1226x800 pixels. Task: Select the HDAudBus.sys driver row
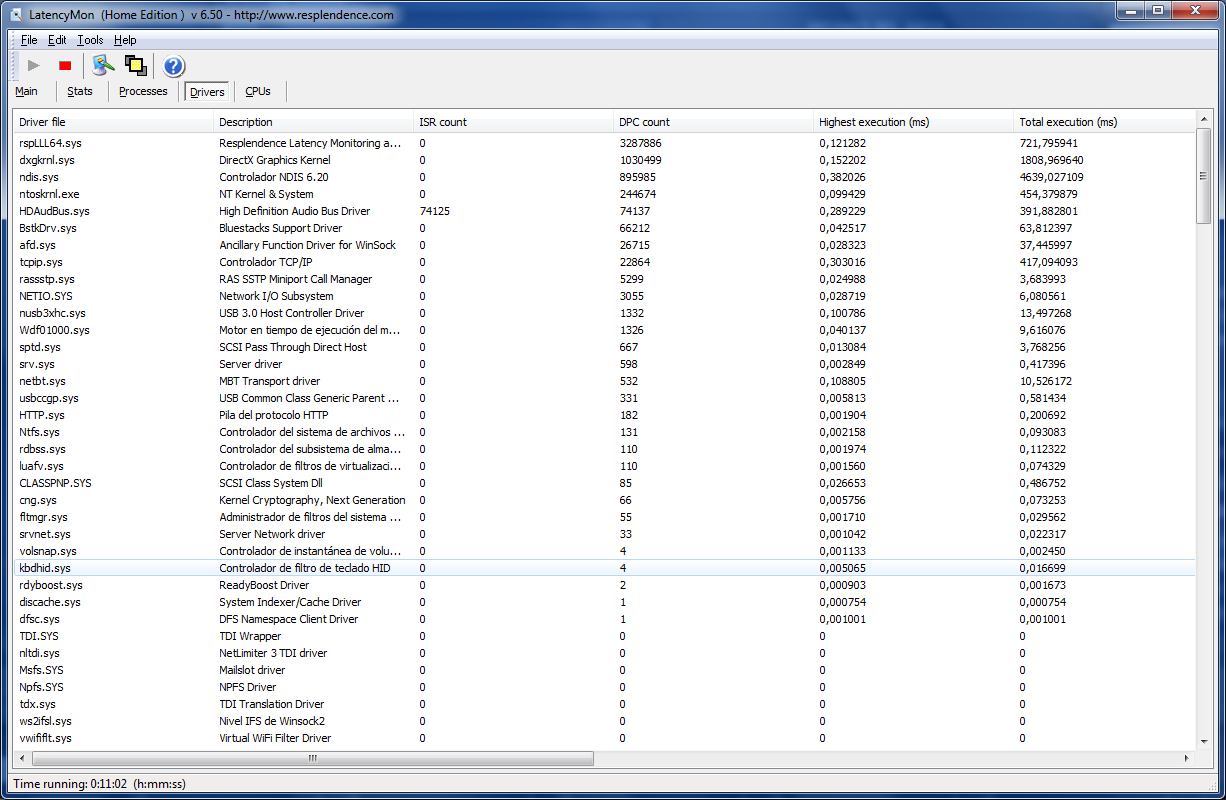coord(54,211)
